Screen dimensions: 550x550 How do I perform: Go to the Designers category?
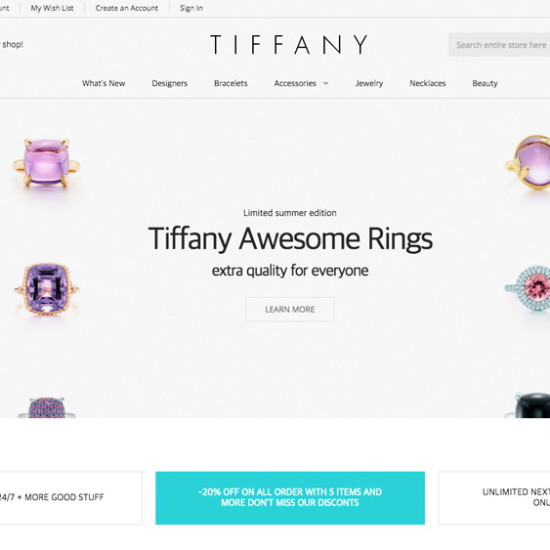pyautogui.click(x=169, y=83)
